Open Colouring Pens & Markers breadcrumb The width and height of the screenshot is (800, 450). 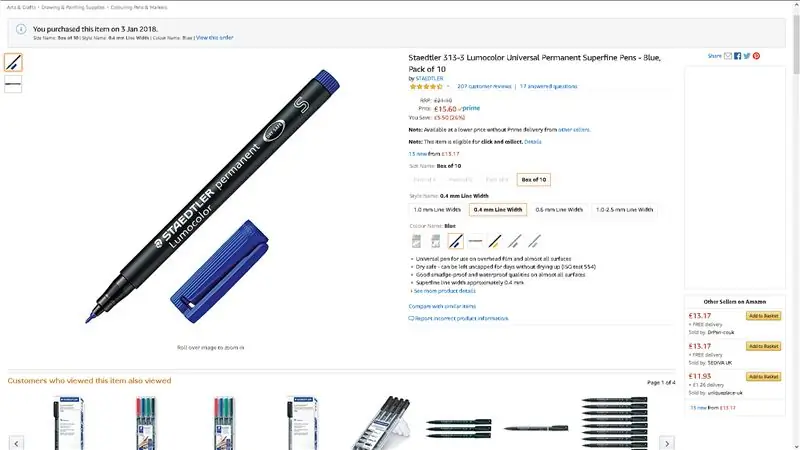[139, 8]
